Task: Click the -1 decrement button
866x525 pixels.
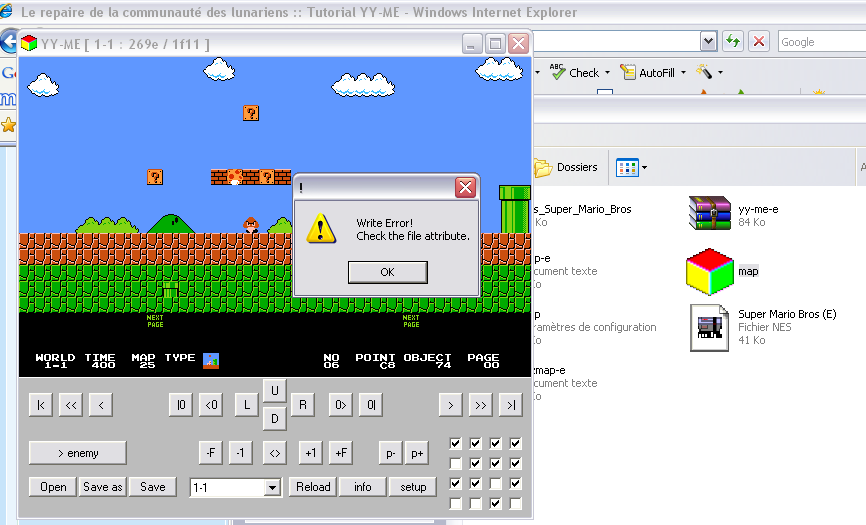Action: (240, 453)
